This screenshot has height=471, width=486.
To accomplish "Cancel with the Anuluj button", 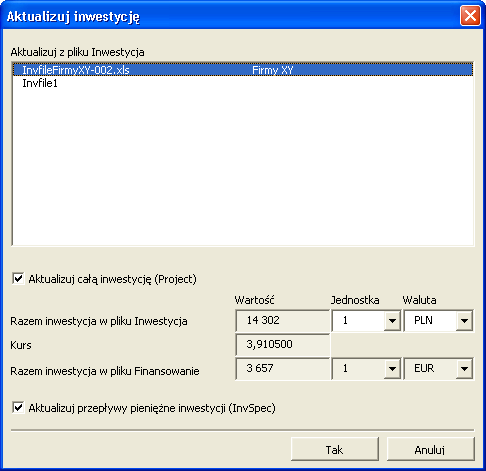I will pos(430,449).
